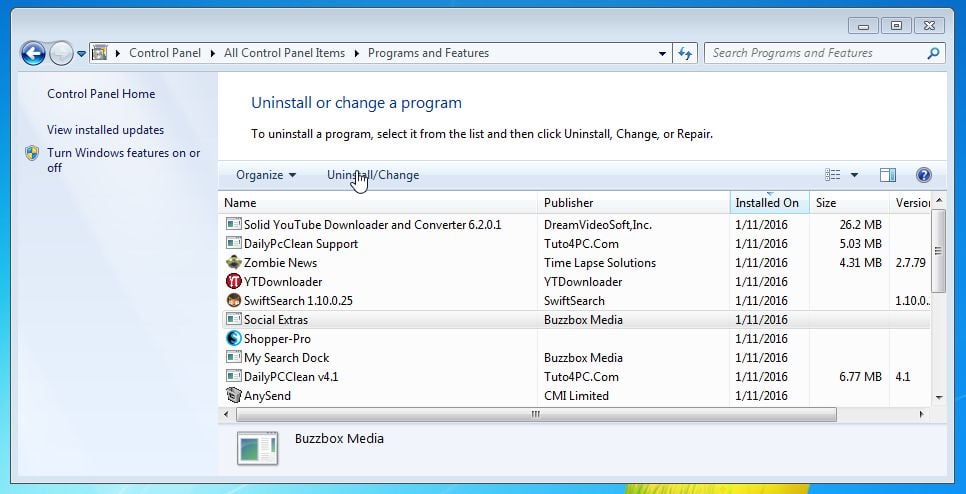Sort by the Installed On column
Screen dimensions: 966x494
767,203
